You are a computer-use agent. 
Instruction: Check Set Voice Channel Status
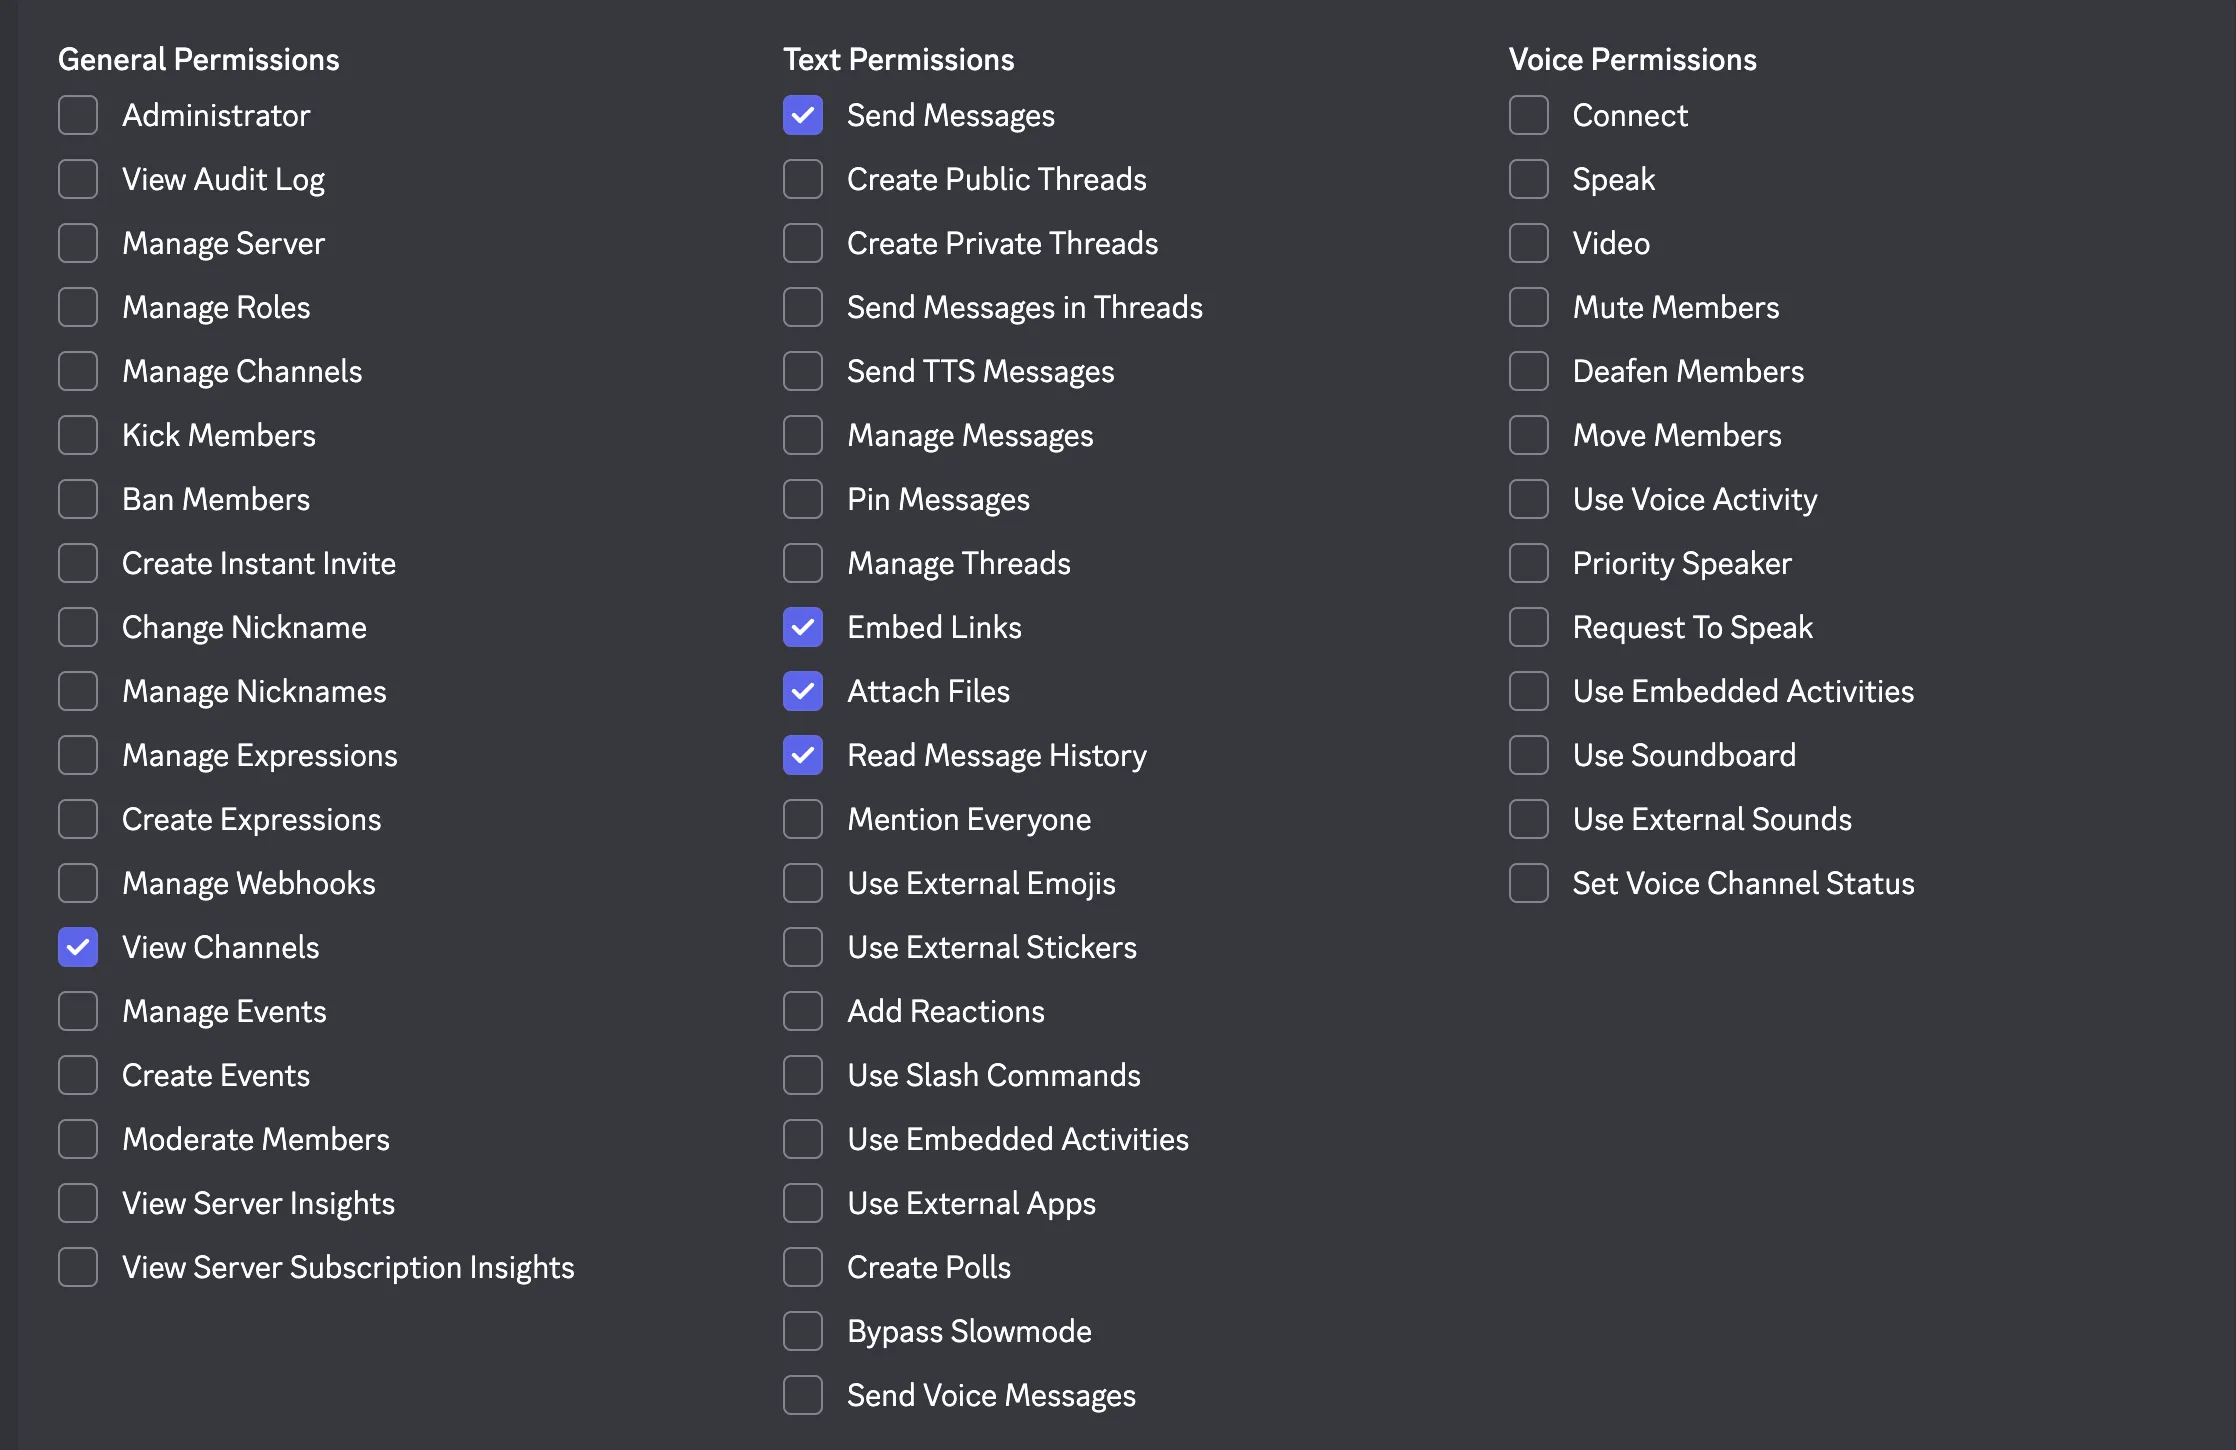click(x=1528, y=883)
